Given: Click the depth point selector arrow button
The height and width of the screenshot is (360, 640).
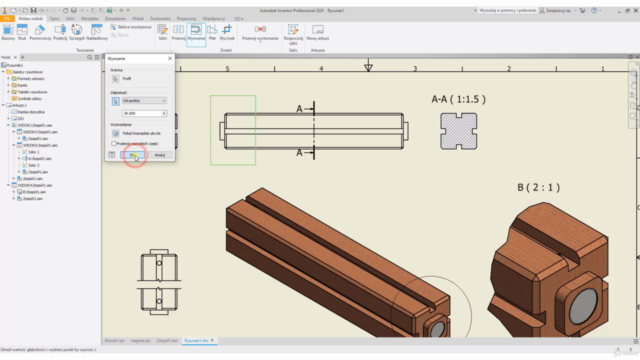Looking at the screenshot, I should point(116,101).
